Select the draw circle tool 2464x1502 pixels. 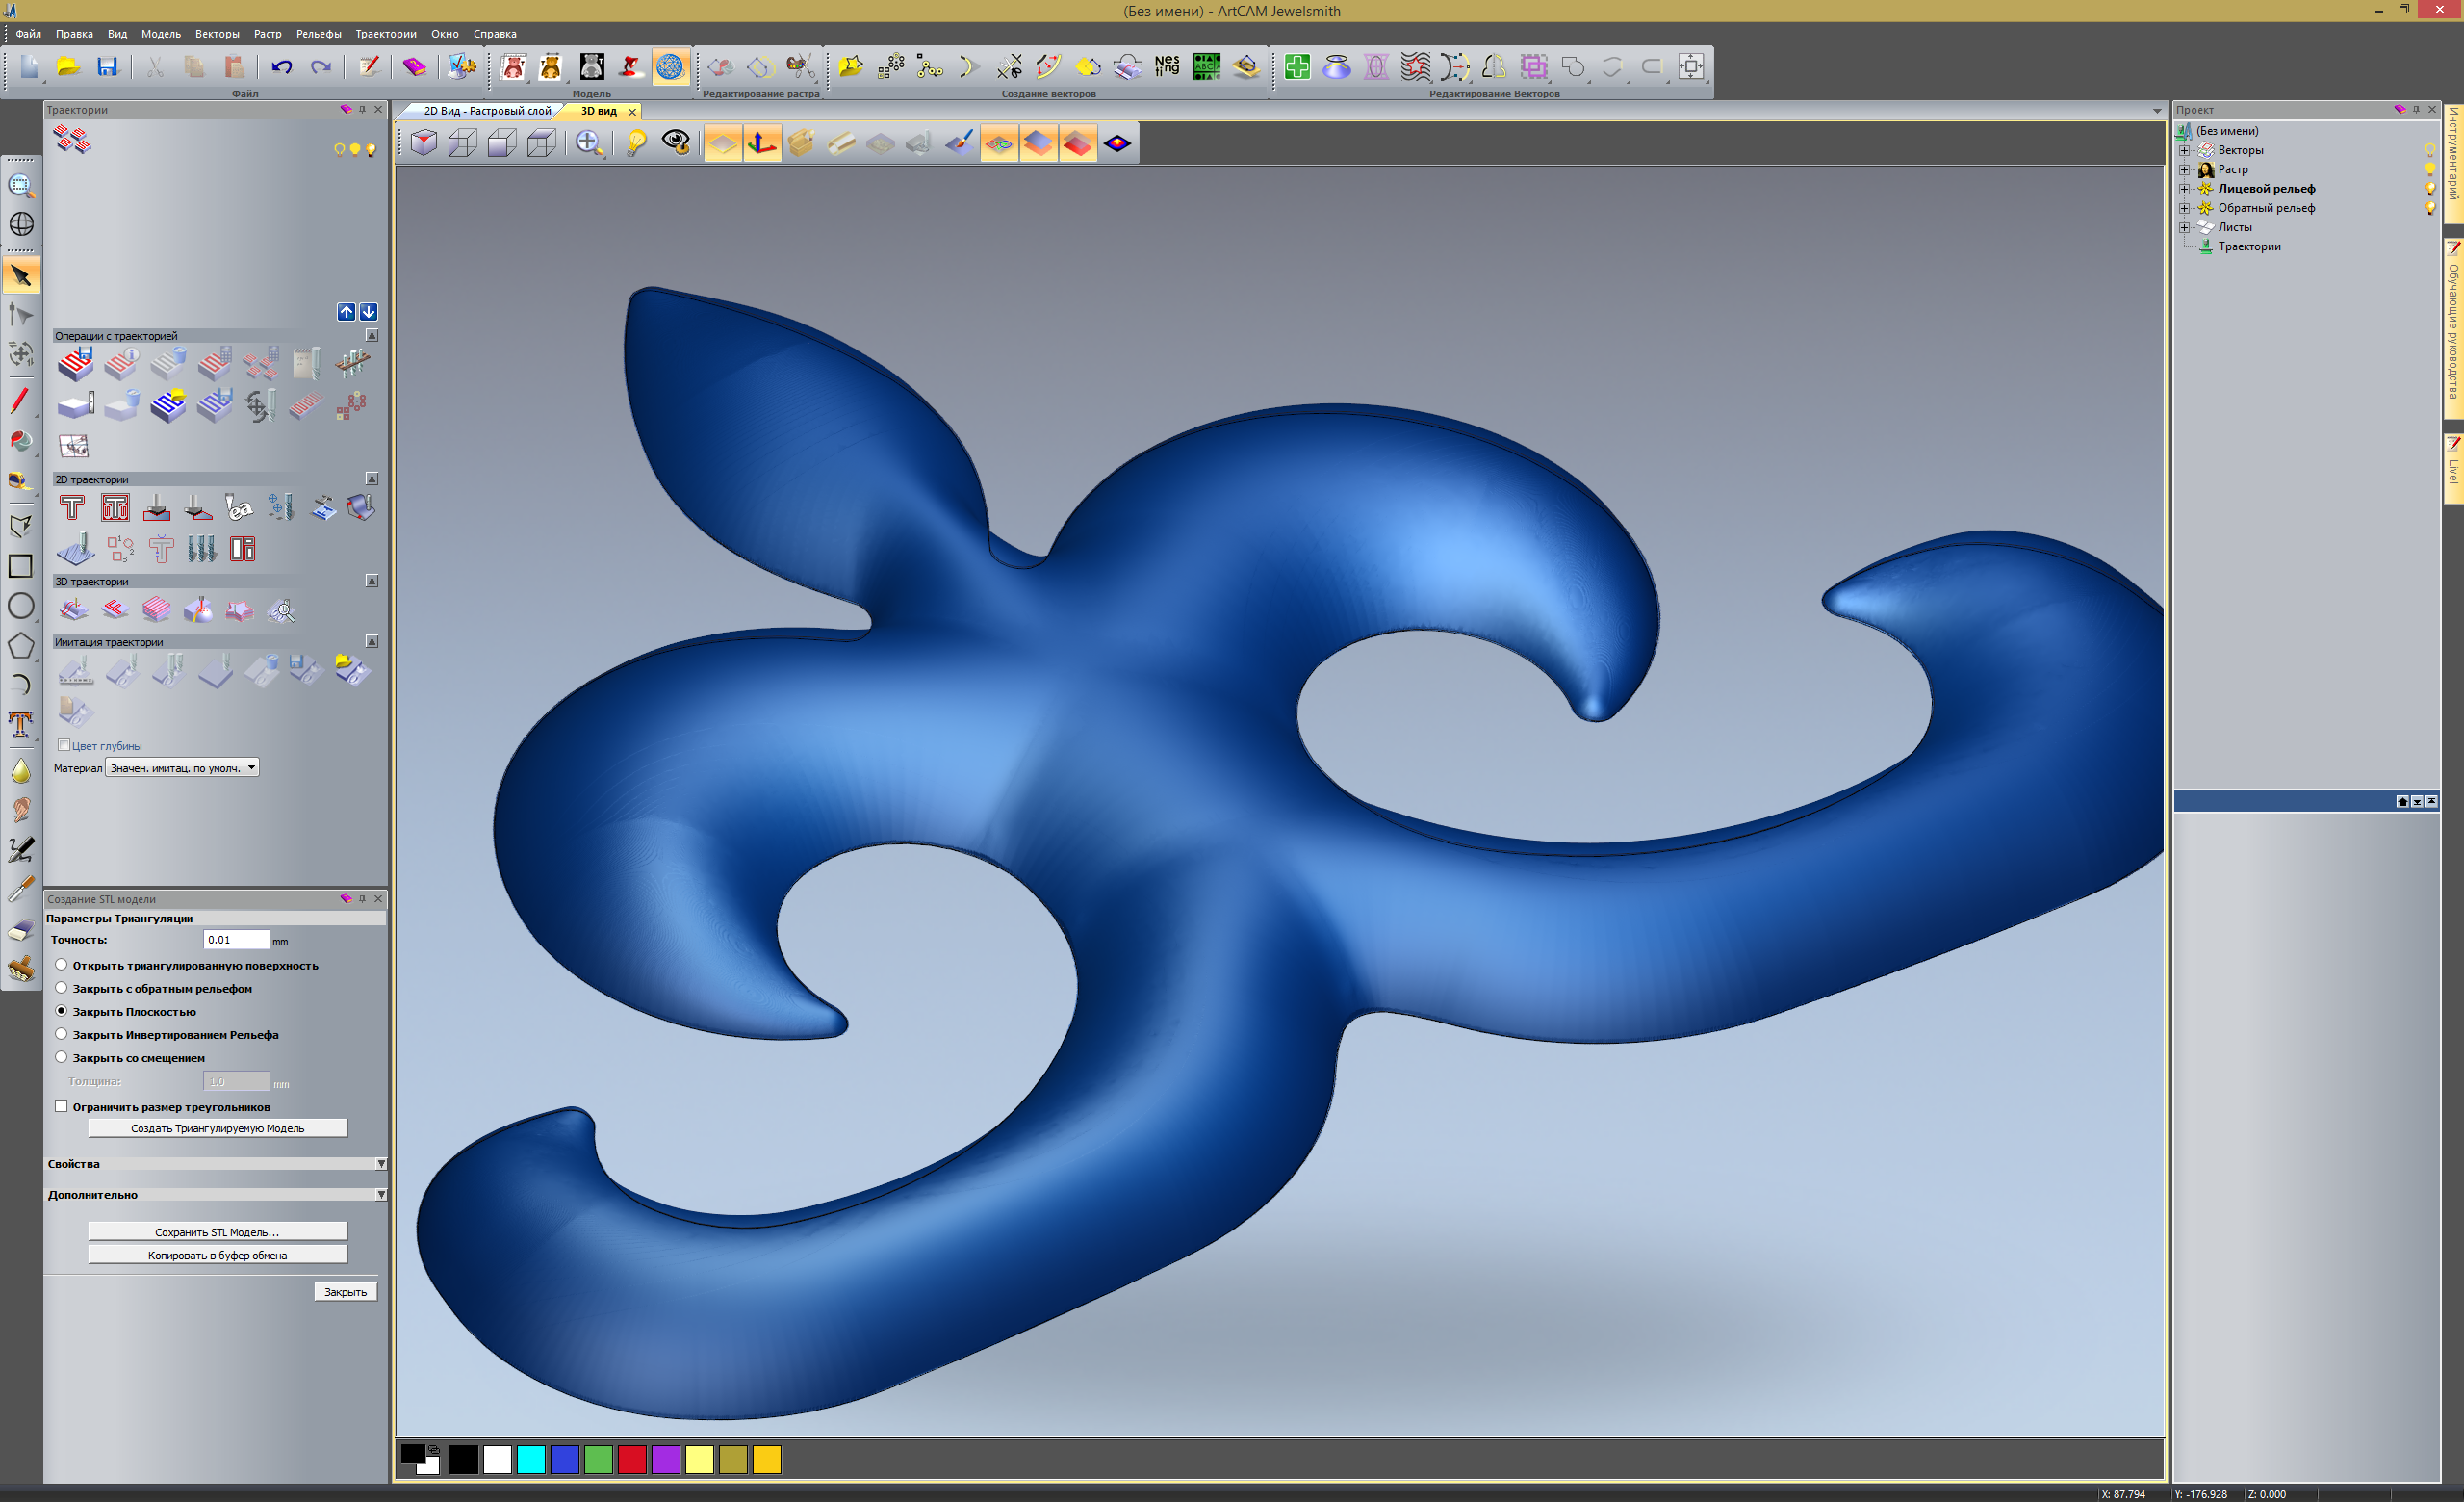tap(20, 606)
